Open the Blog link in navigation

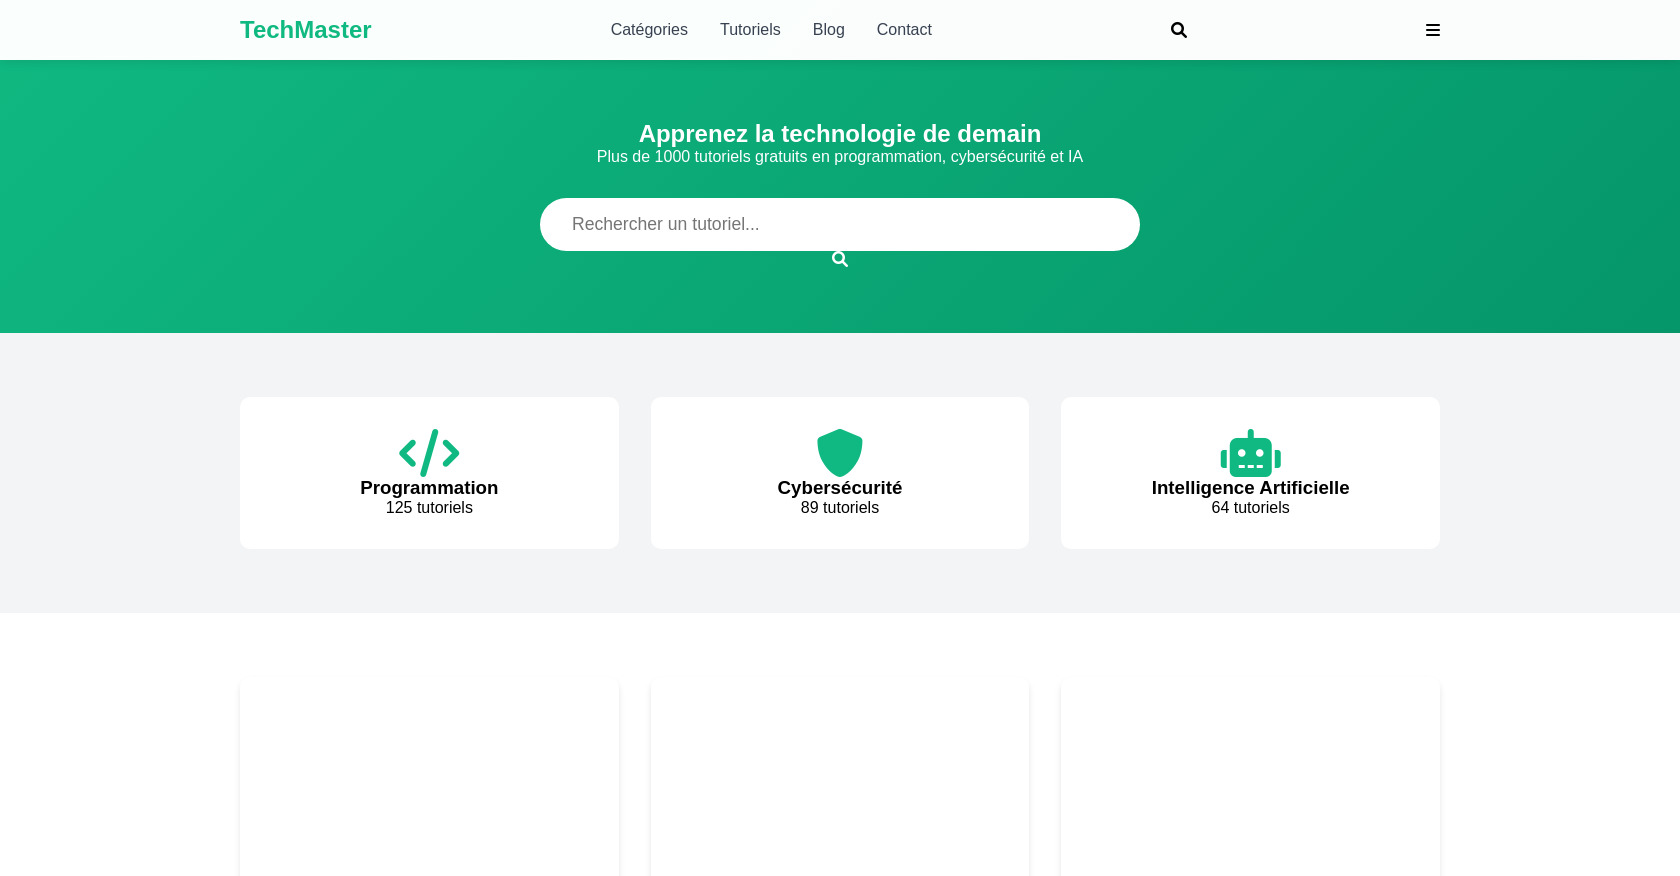point(828,30)
